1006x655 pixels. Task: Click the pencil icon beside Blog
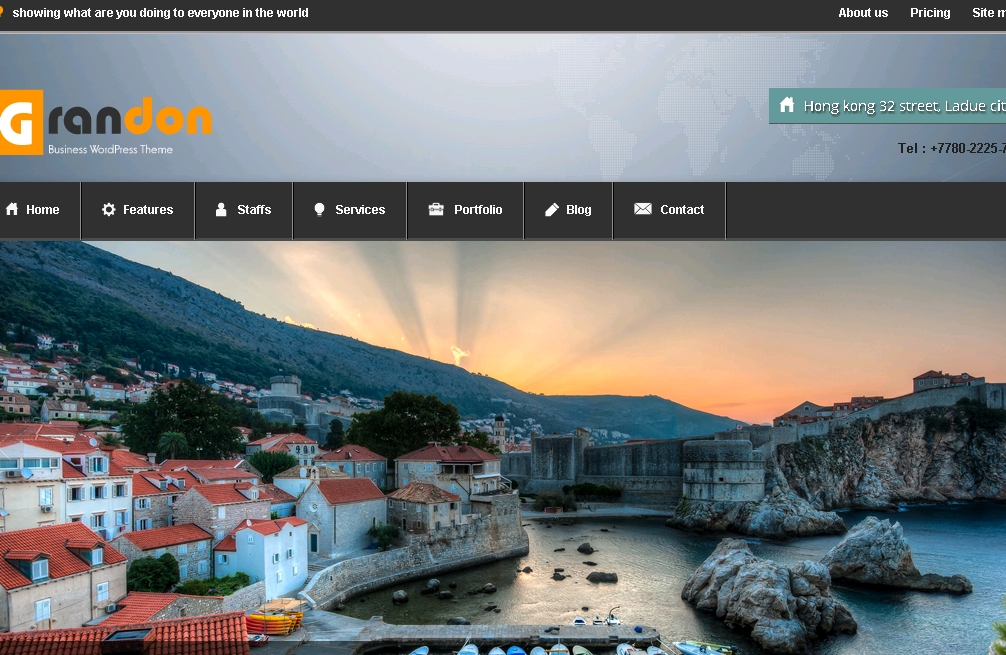pos(552,209)
